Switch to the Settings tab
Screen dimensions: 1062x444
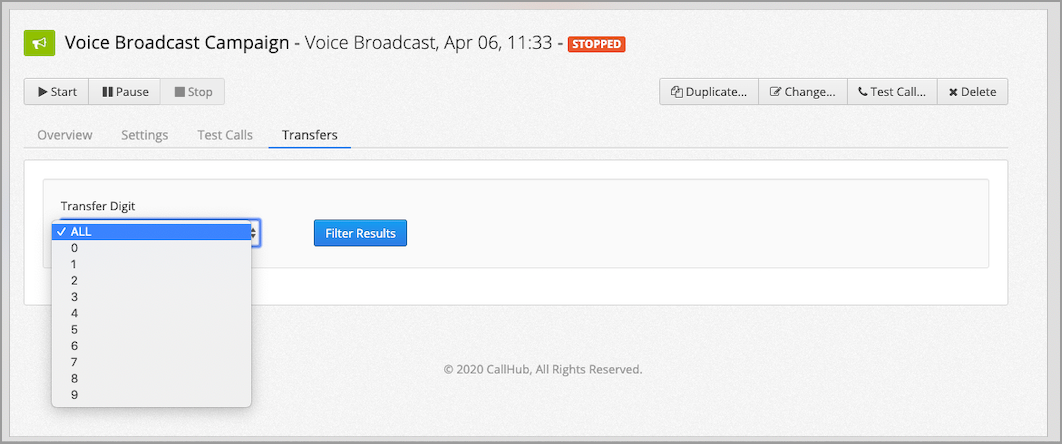[145, 135]
